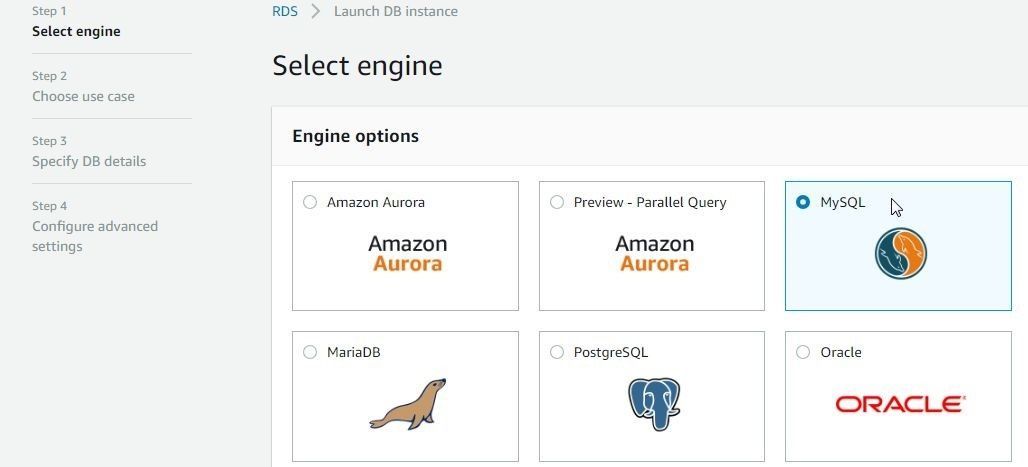The width and height of the screenshot is (1028, 467).
Task: Click the MariaDB seal logo
Action: tap(407, 404)
